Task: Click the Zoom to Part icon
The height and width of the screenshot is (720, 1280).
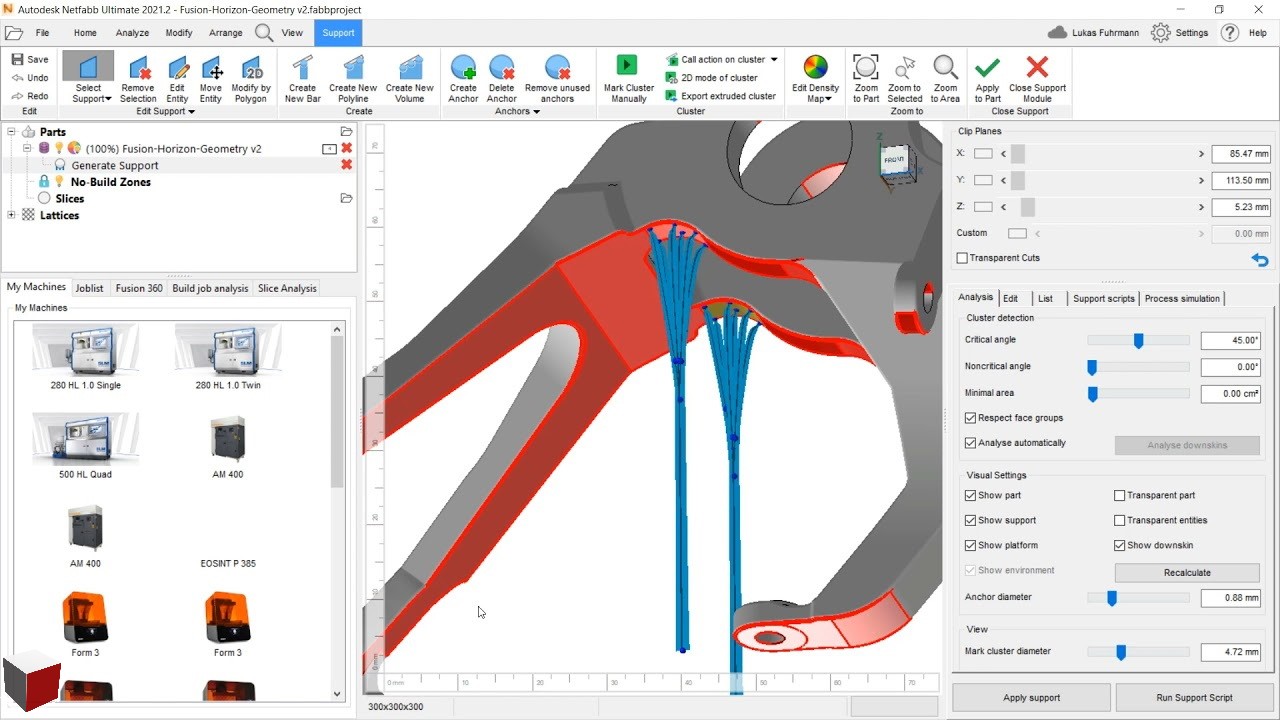Action: click(x=866, y=67)
